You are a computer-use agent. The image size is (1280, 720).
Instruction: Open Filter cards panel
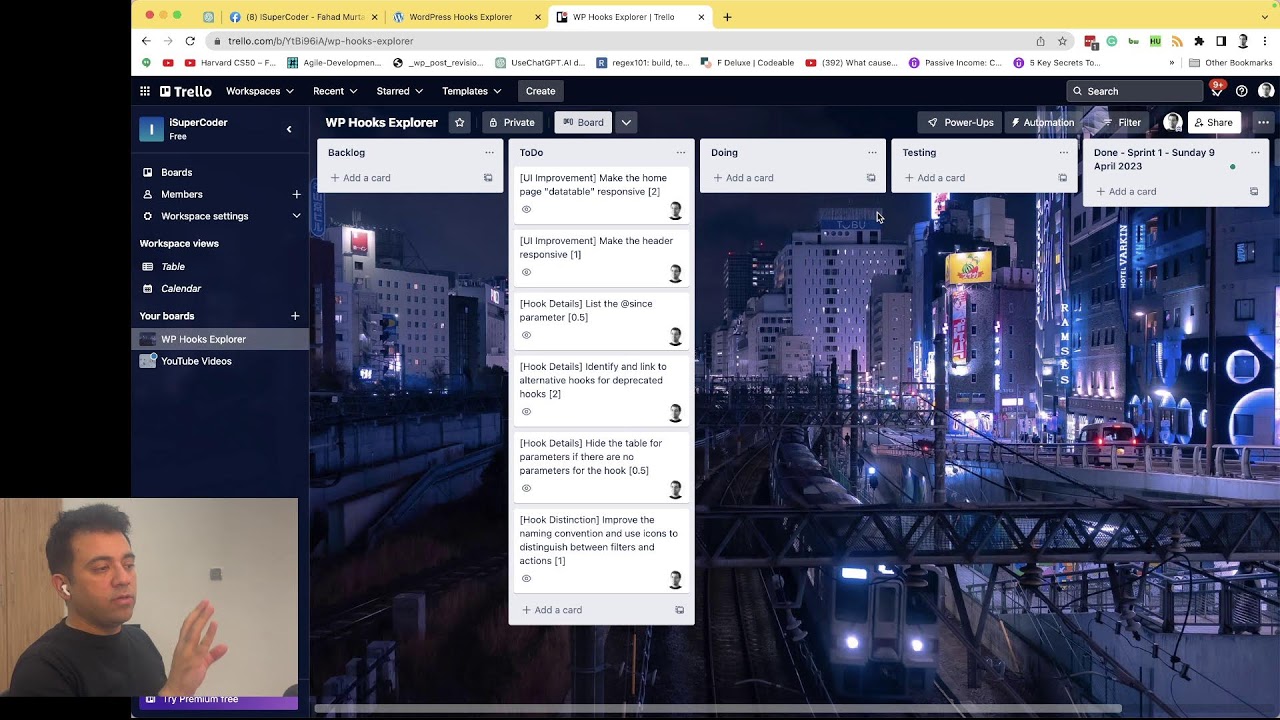click(1121, 122)
